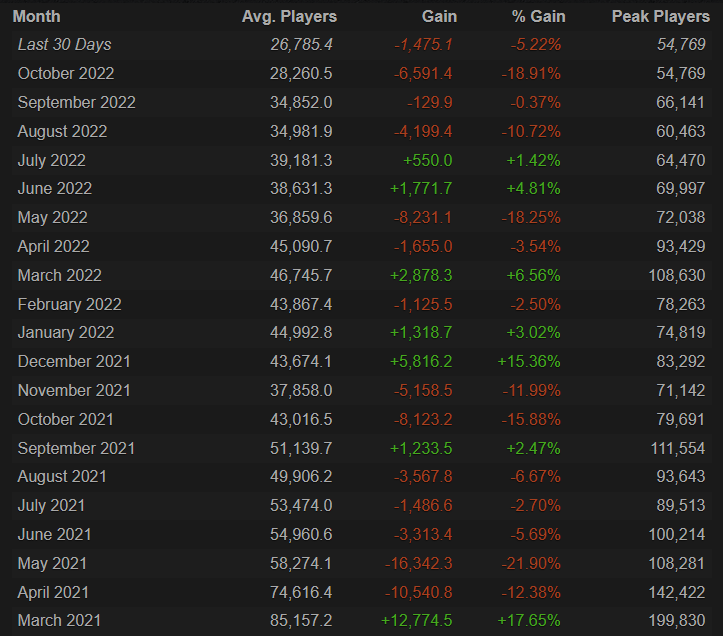Select the Last 30 Days row label
Screen dimensions: 723x636
65,45
